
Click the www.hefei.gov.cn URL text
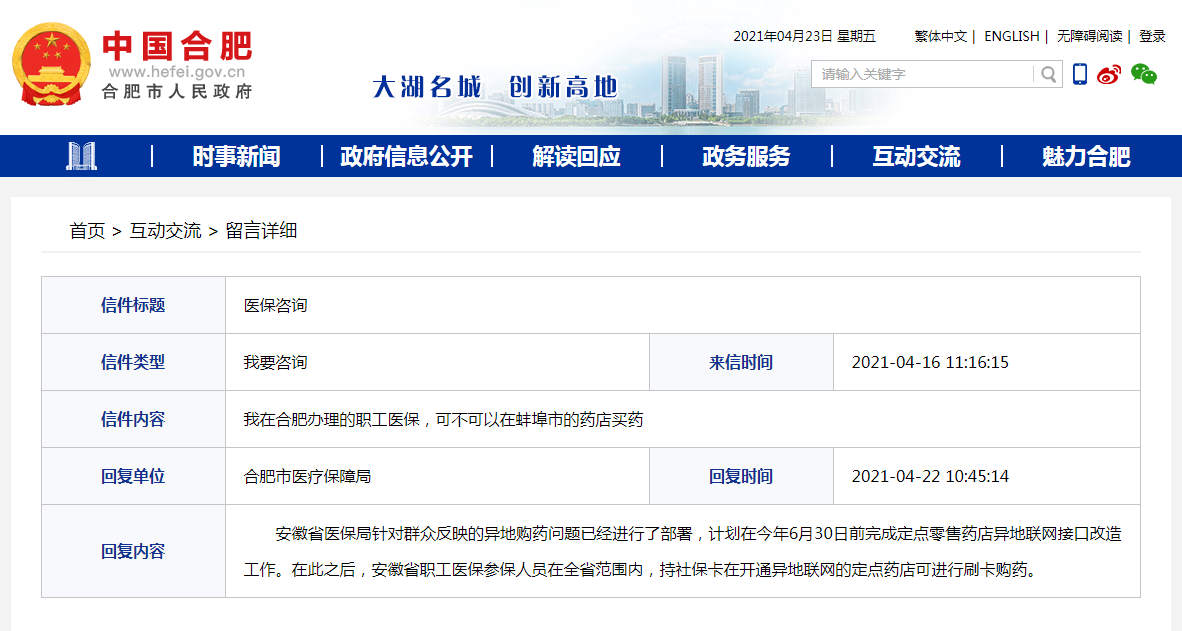click(x=177, y=72)
